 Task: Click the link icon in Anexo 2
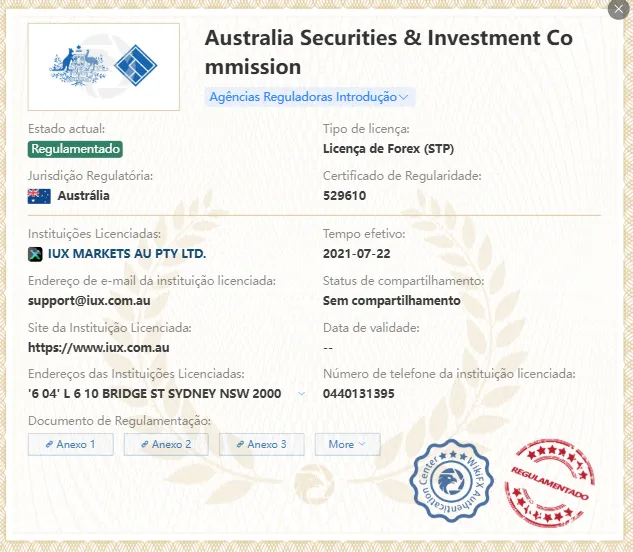tap(145, 445)
